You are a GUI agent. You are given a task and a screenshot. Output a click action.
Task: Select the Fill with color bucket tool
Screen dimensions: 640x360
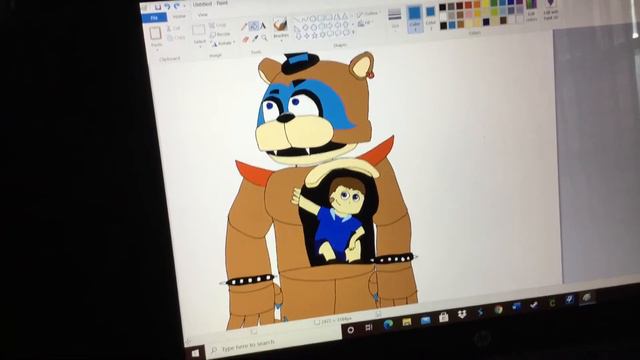[253, 26]
